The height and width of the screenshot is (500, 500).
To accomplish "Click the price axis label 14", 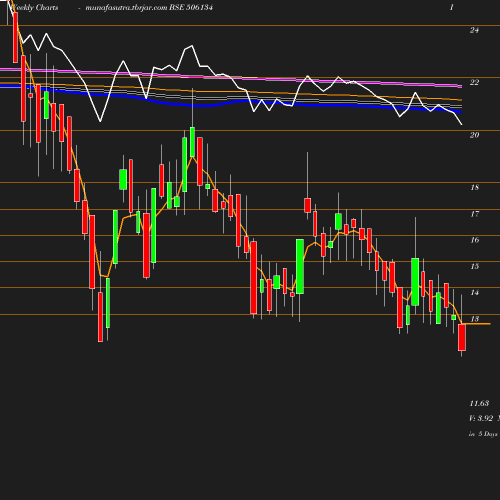I will [474, 293].
